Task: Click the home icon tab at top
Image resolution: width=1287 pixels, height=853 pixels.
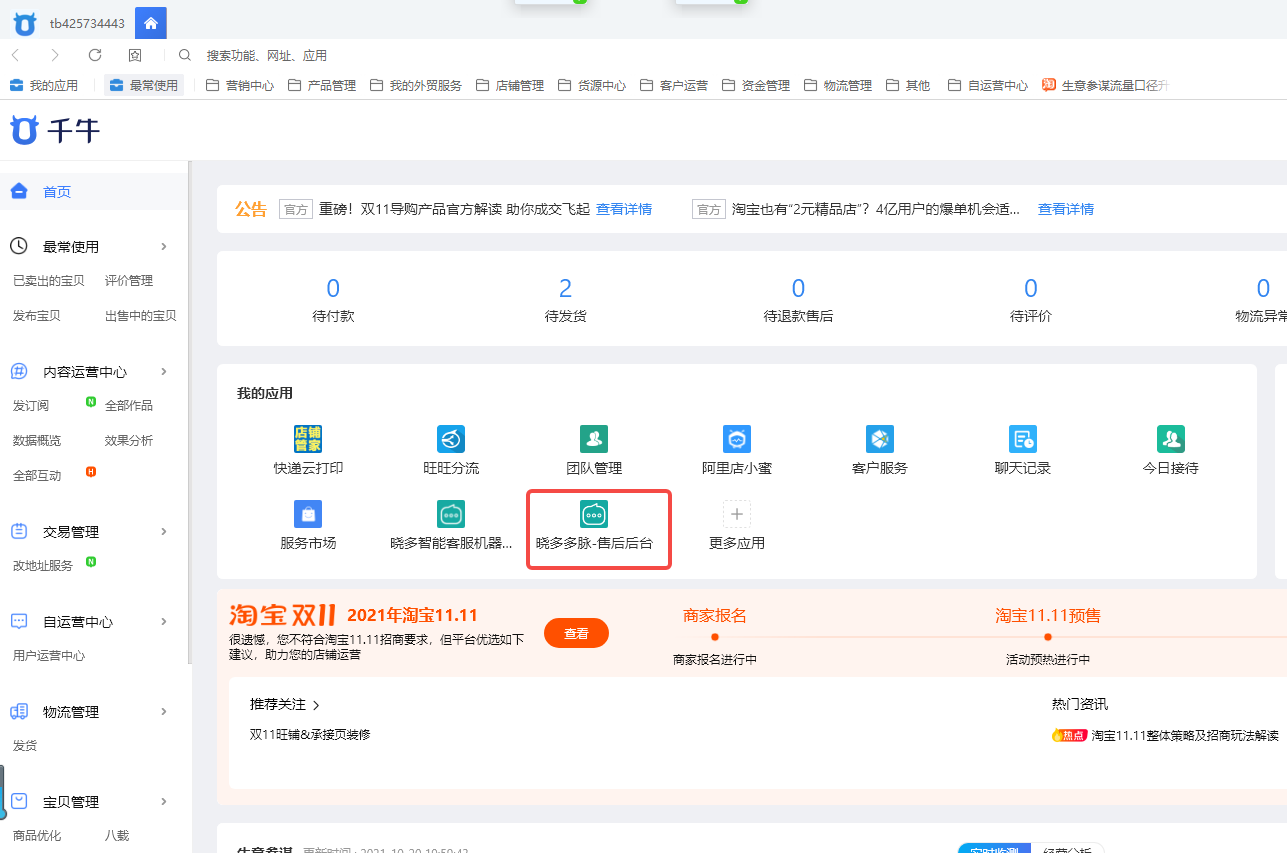Action: (150, 23)
